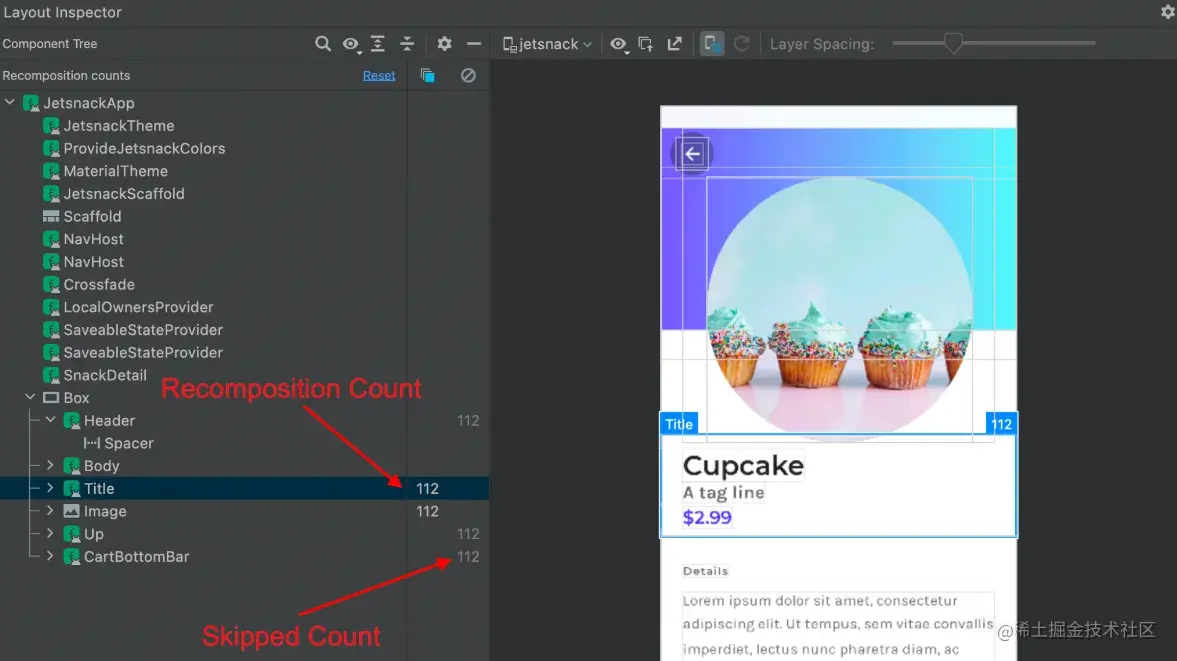The width and height of the screenshot is (1177, 661).
Task: Click the Image node picture icon
Action: [71, 511]
